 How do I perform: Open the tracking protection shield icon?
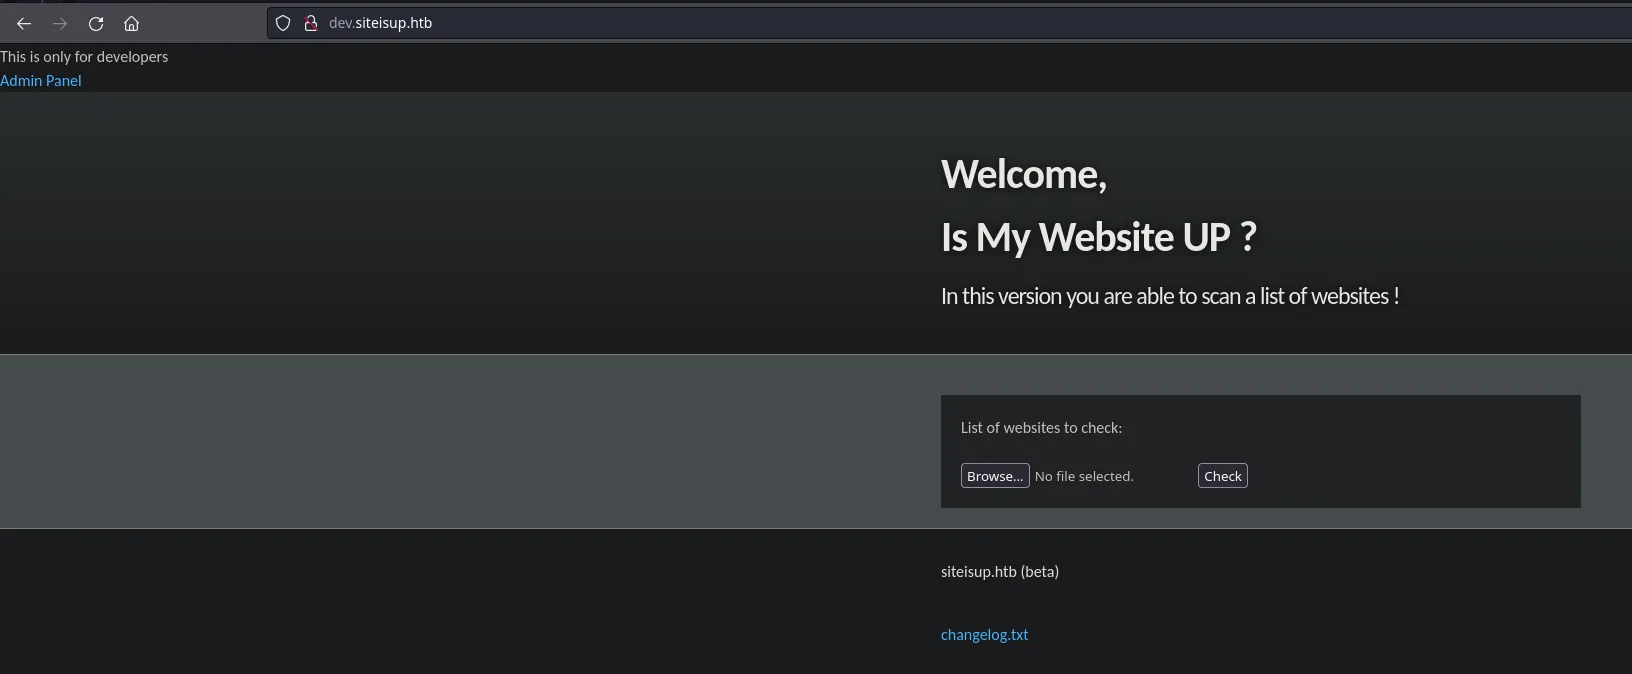(x=283, y=23)
